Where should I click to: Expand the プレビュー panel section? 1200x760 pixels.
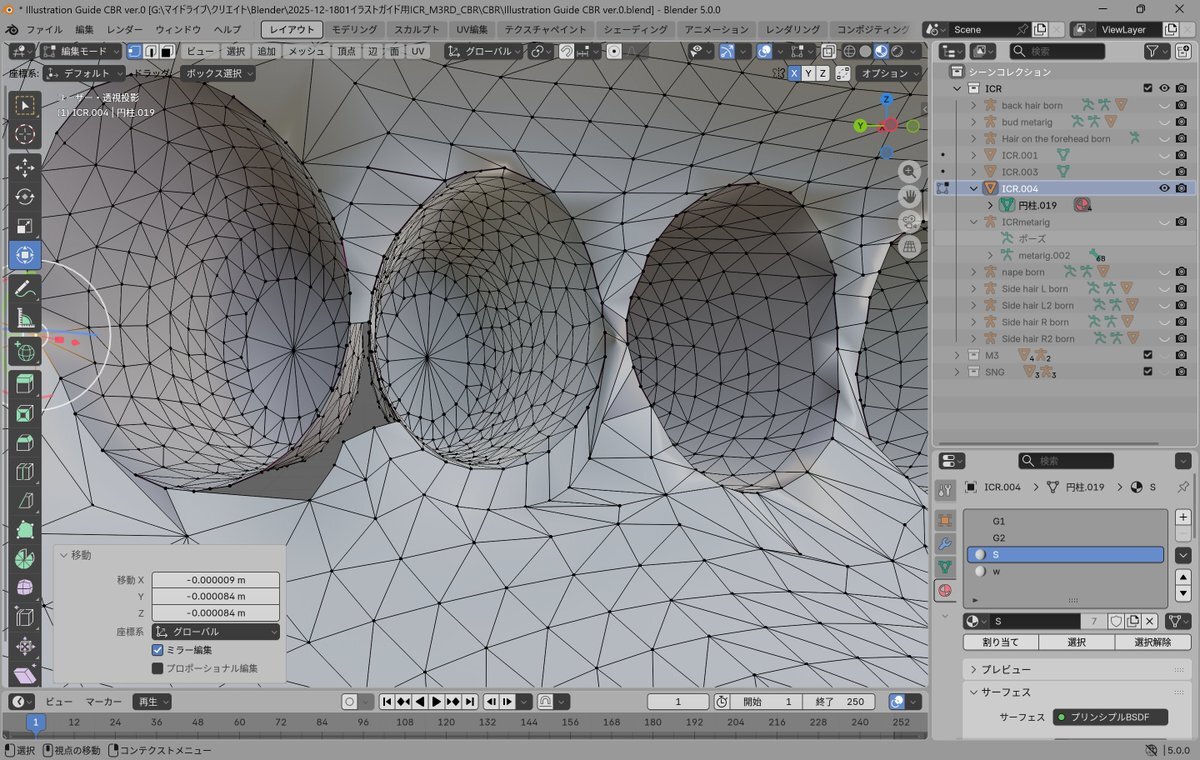pos(1007,669)
